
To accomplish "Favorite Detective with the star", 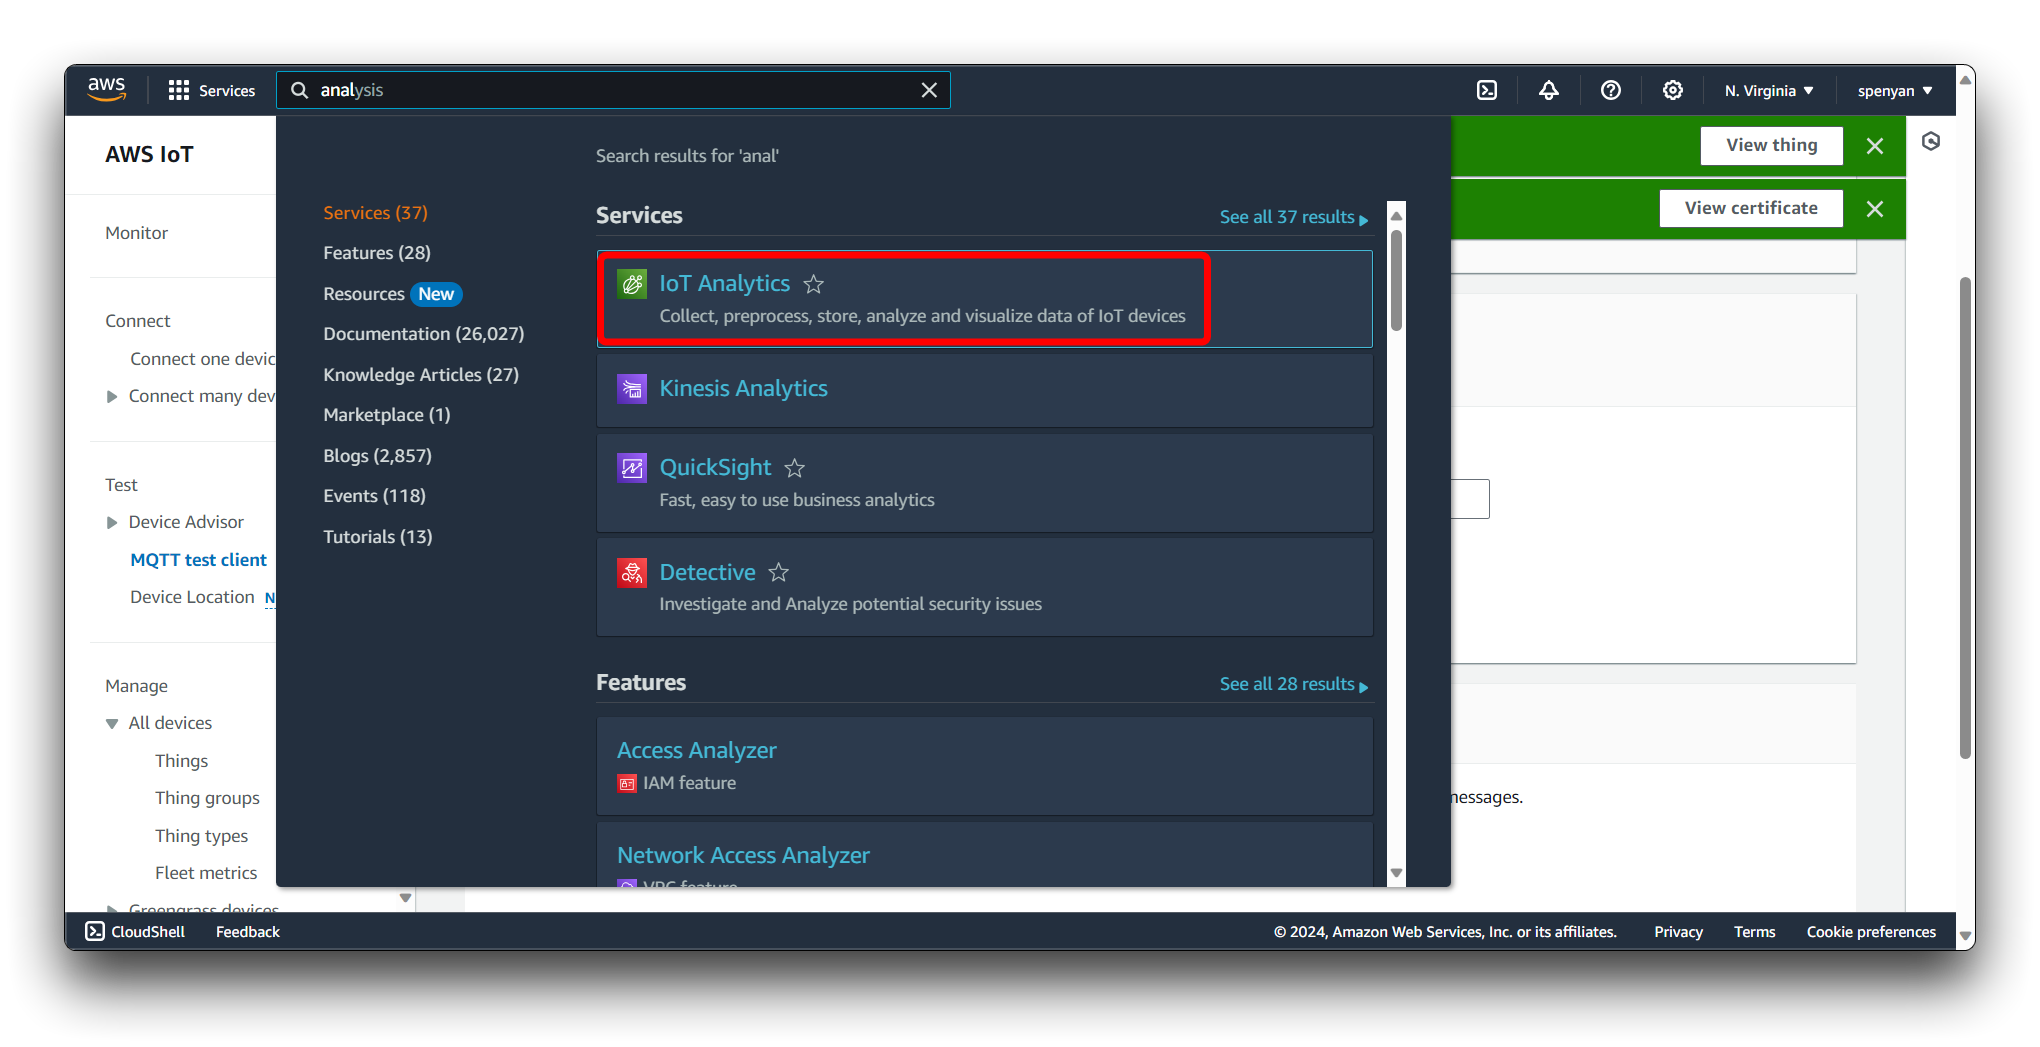I will tap(779, 572).
